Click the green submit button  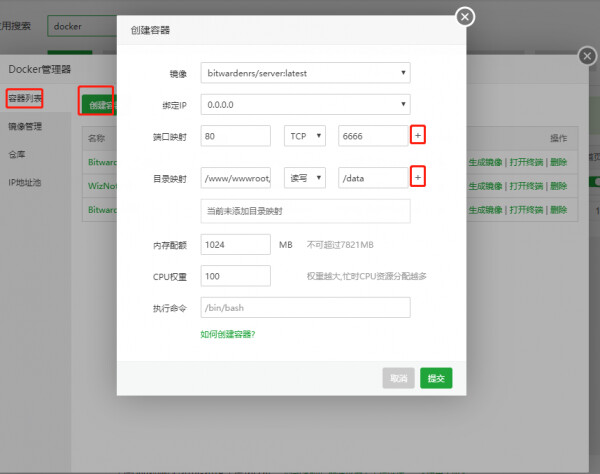tap(436, 378)
